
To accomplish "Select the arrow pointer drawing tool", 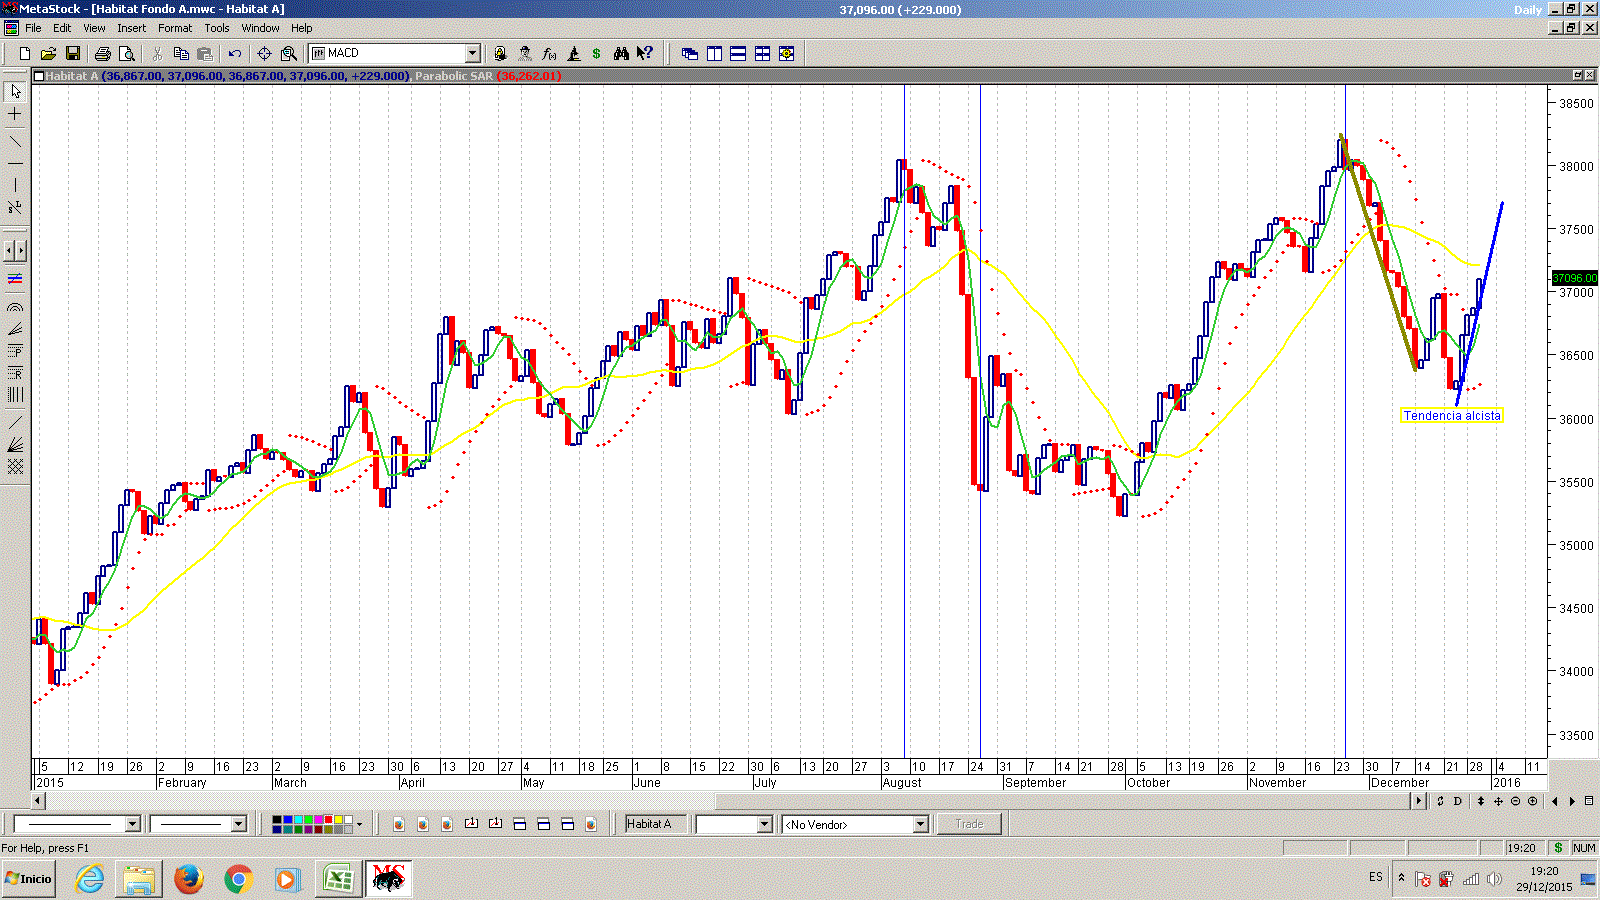I will point(15,91).
